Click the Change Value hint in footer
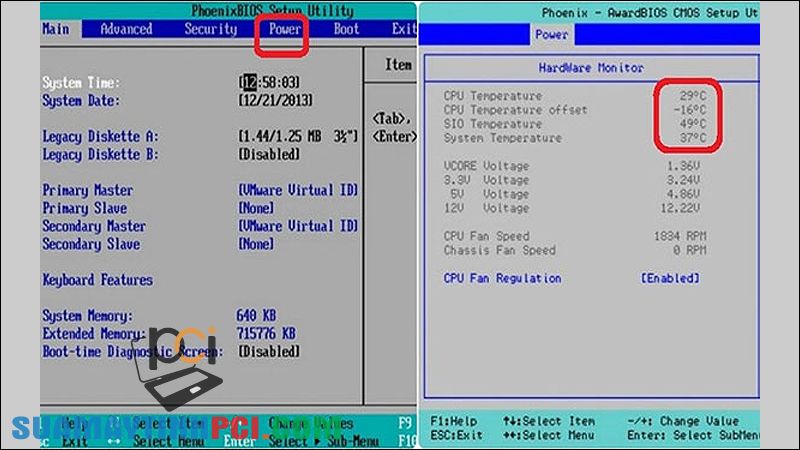Viewport: 800px width, 450px height. (683, 421)
